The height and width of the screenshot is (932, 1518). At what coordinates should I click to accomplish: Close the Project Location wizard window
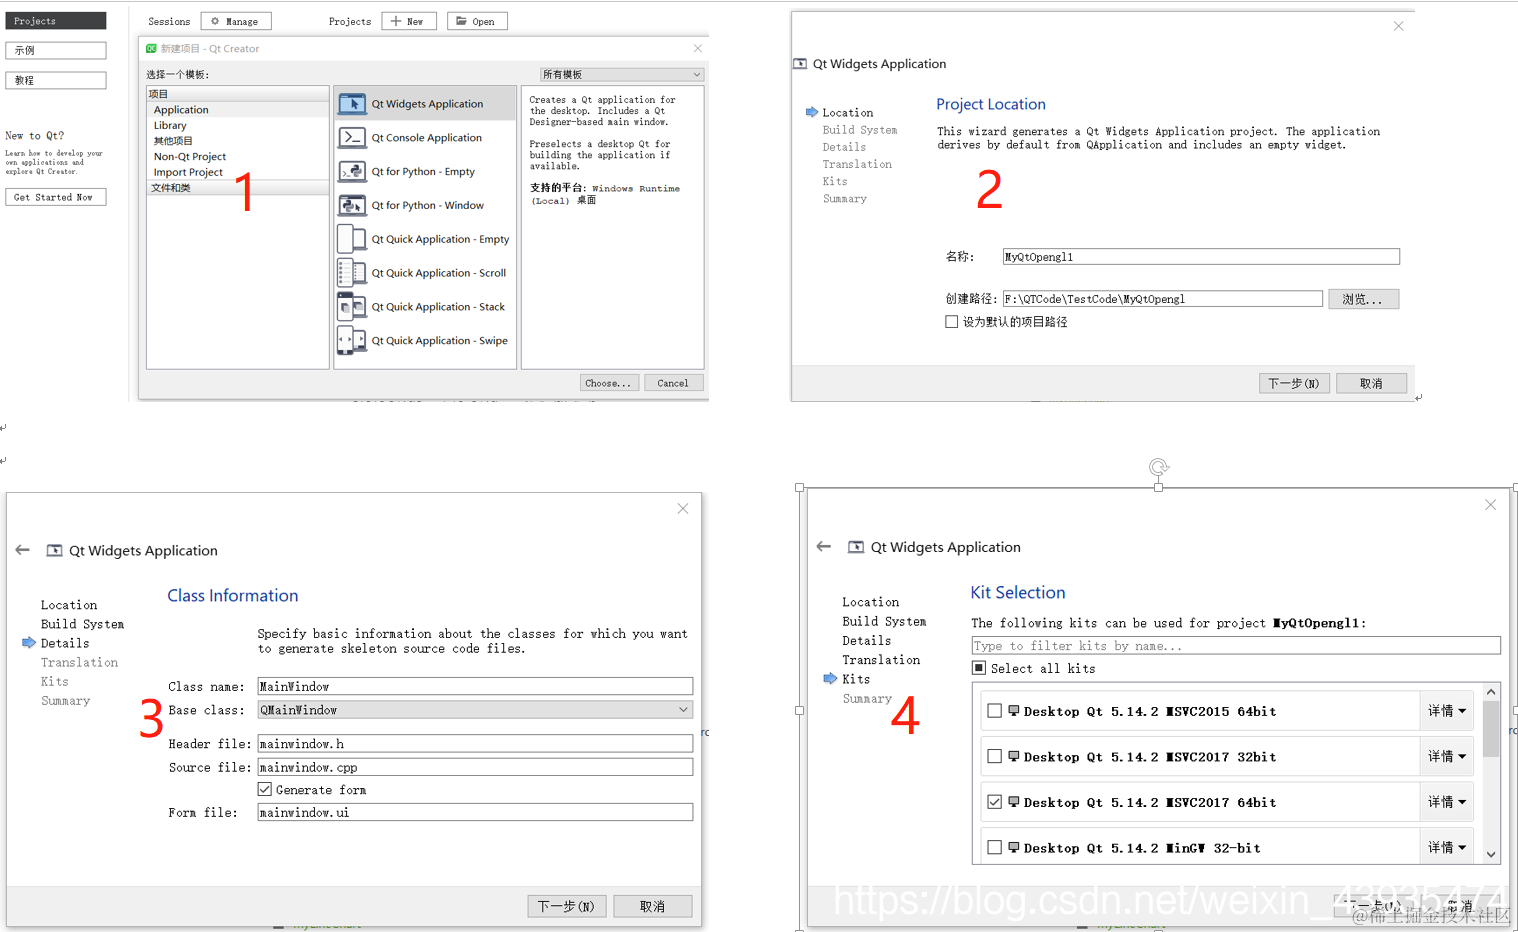coord(1399,26)
